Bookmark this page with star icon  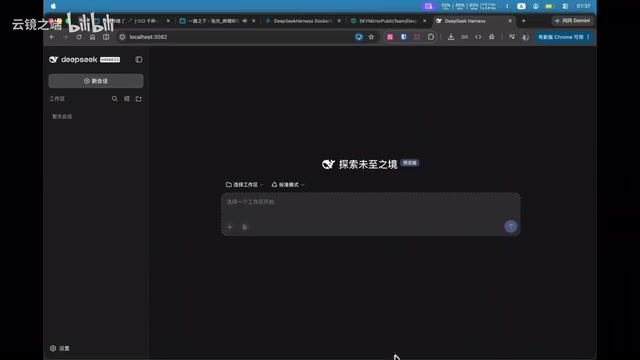click(x=371, y=37)
